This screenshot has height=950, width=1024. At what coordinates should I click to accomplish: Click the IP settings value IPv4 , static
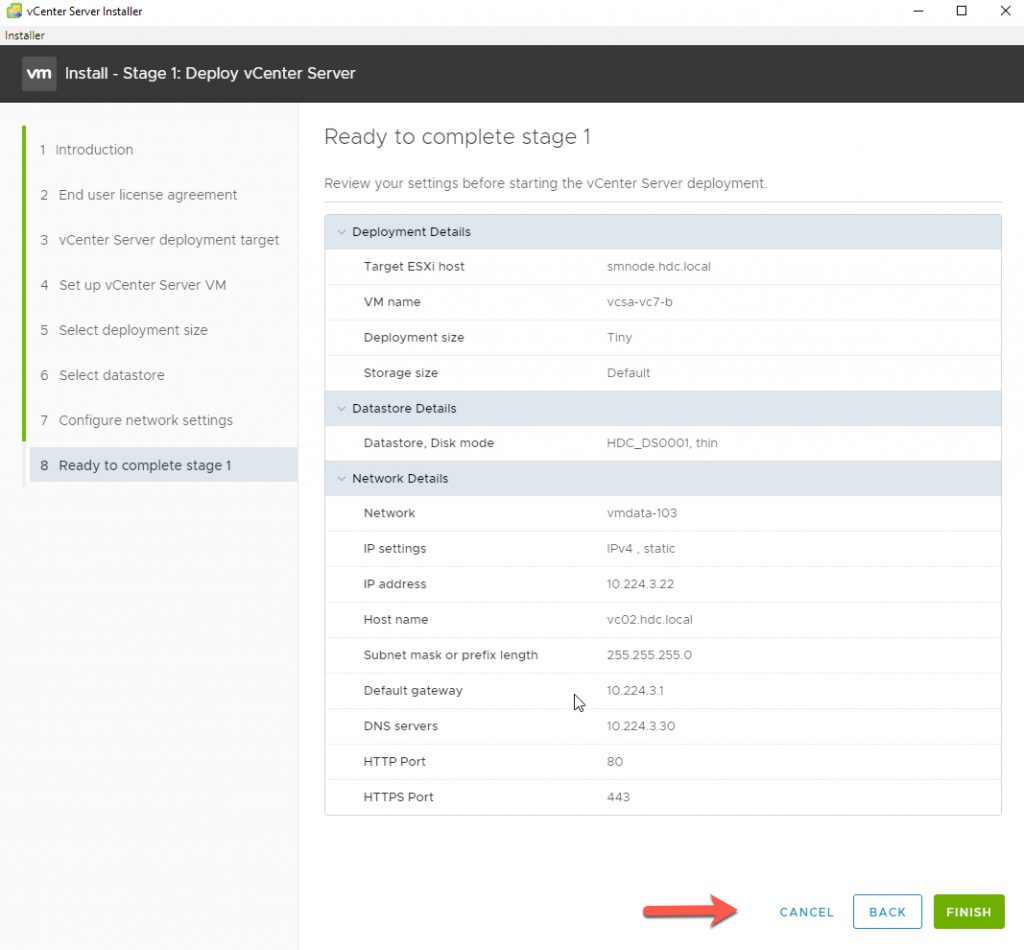(641, 548)
